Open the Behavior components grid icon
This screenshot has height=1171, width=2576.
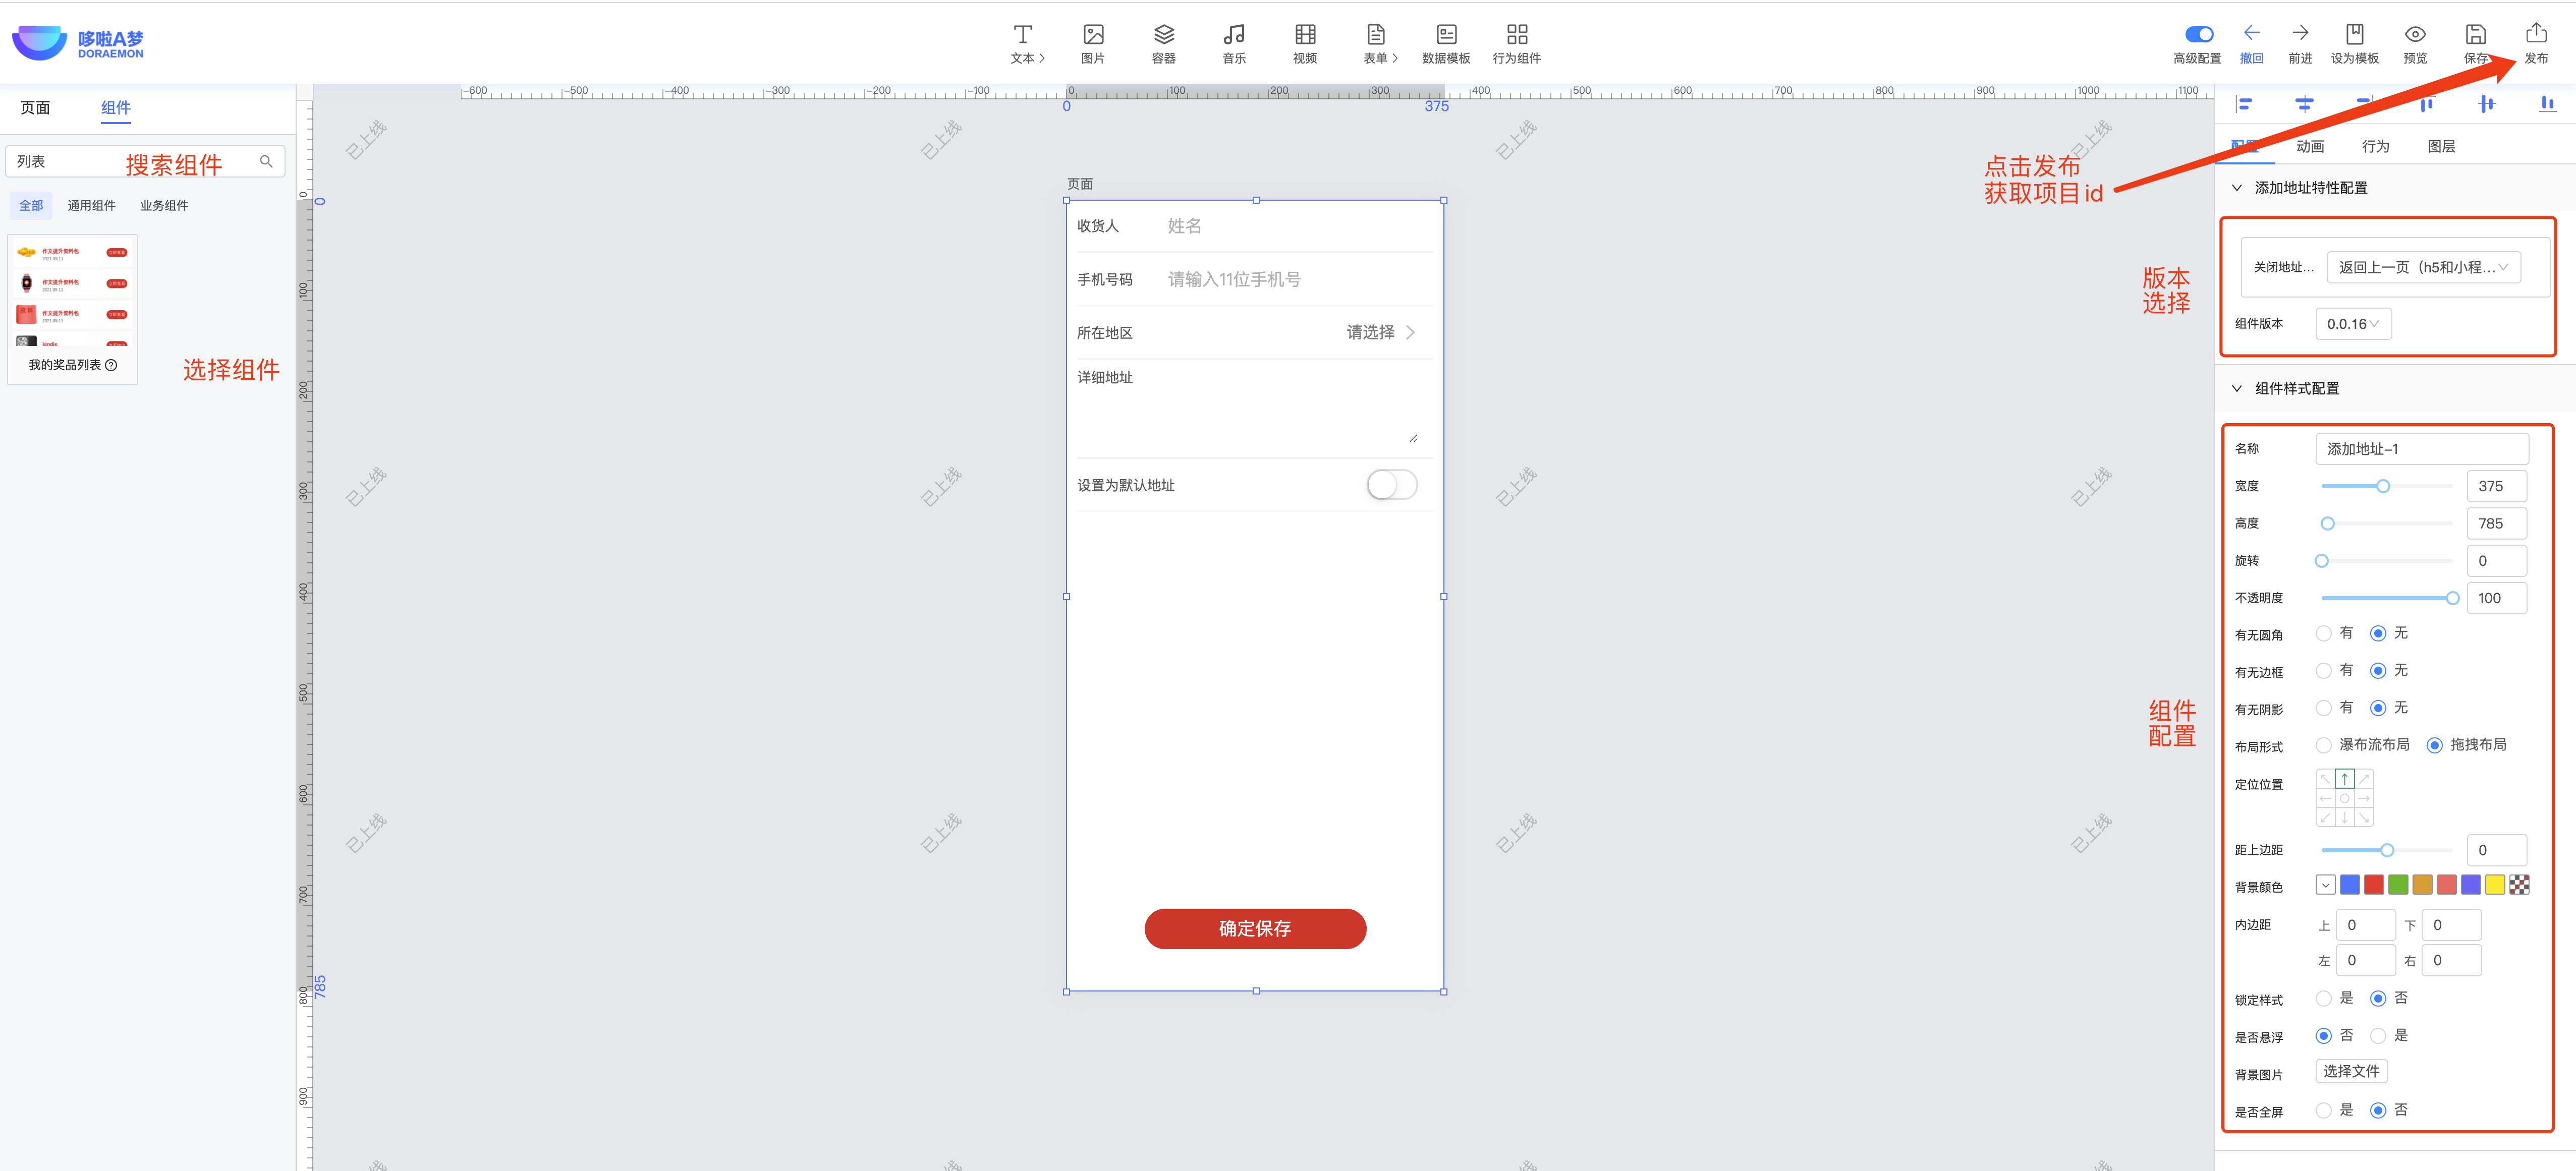tap(1516, 35)
